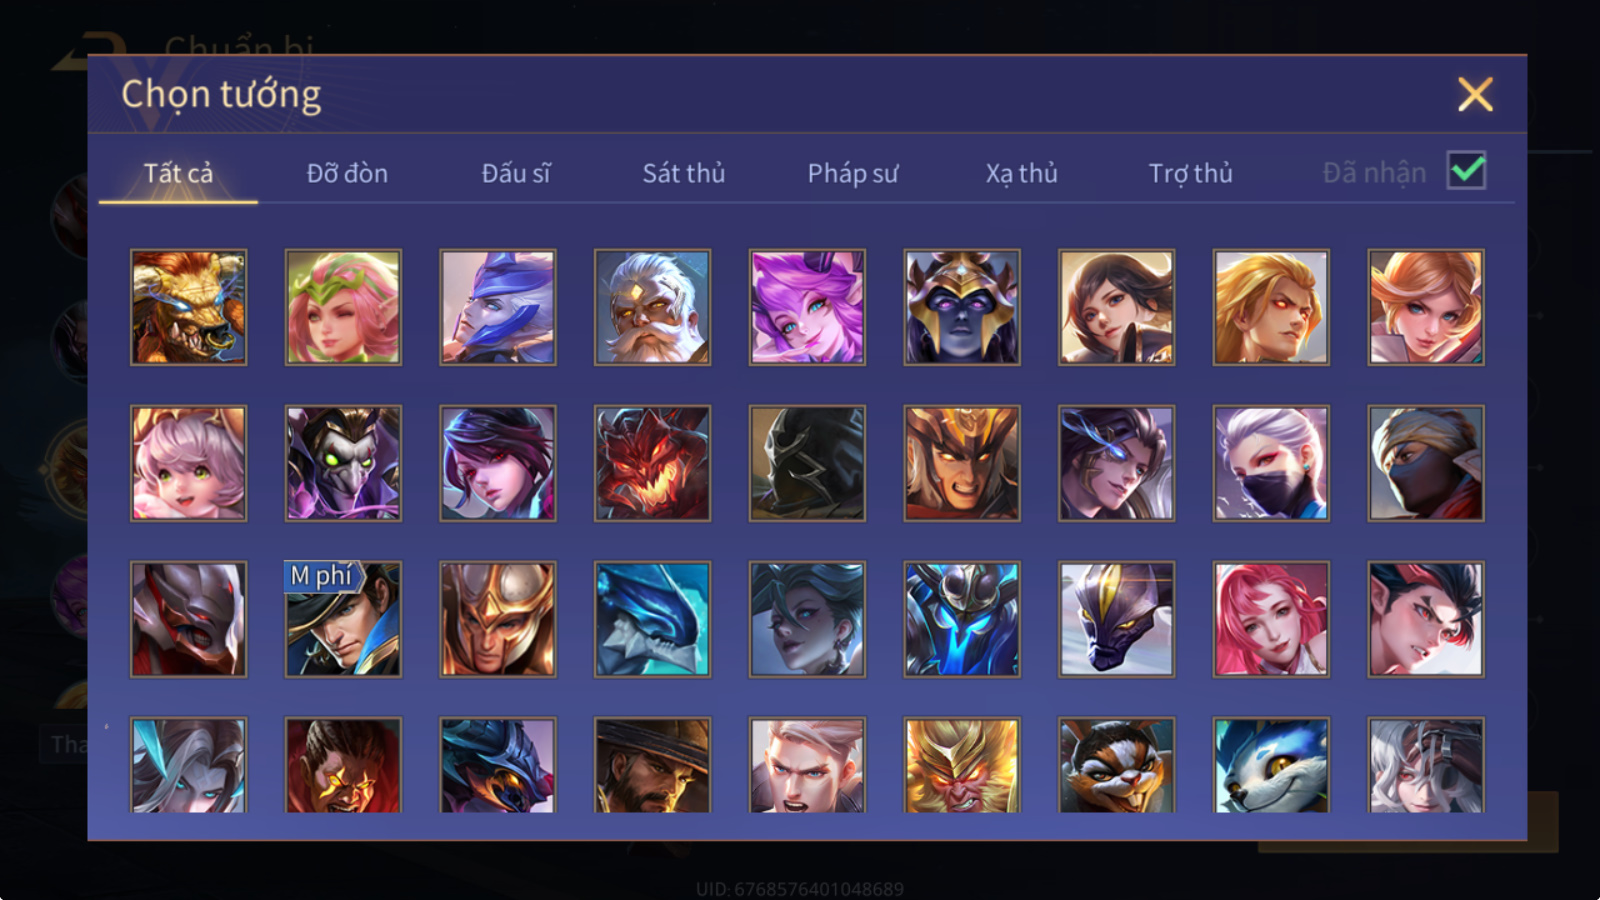
Task: Choose the blue shark hero portrait
Action: coord(652,619)
